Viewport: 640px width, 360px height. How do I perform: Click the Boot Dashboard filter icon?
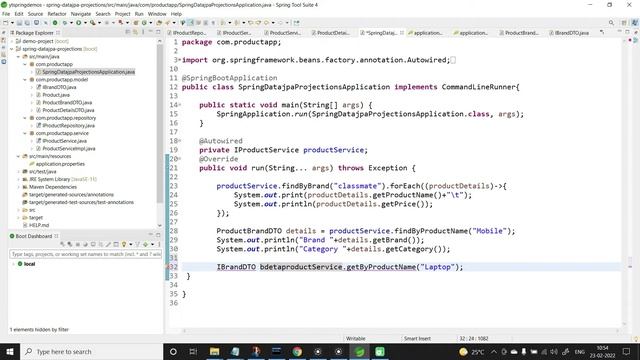click(x=138, y=244)
